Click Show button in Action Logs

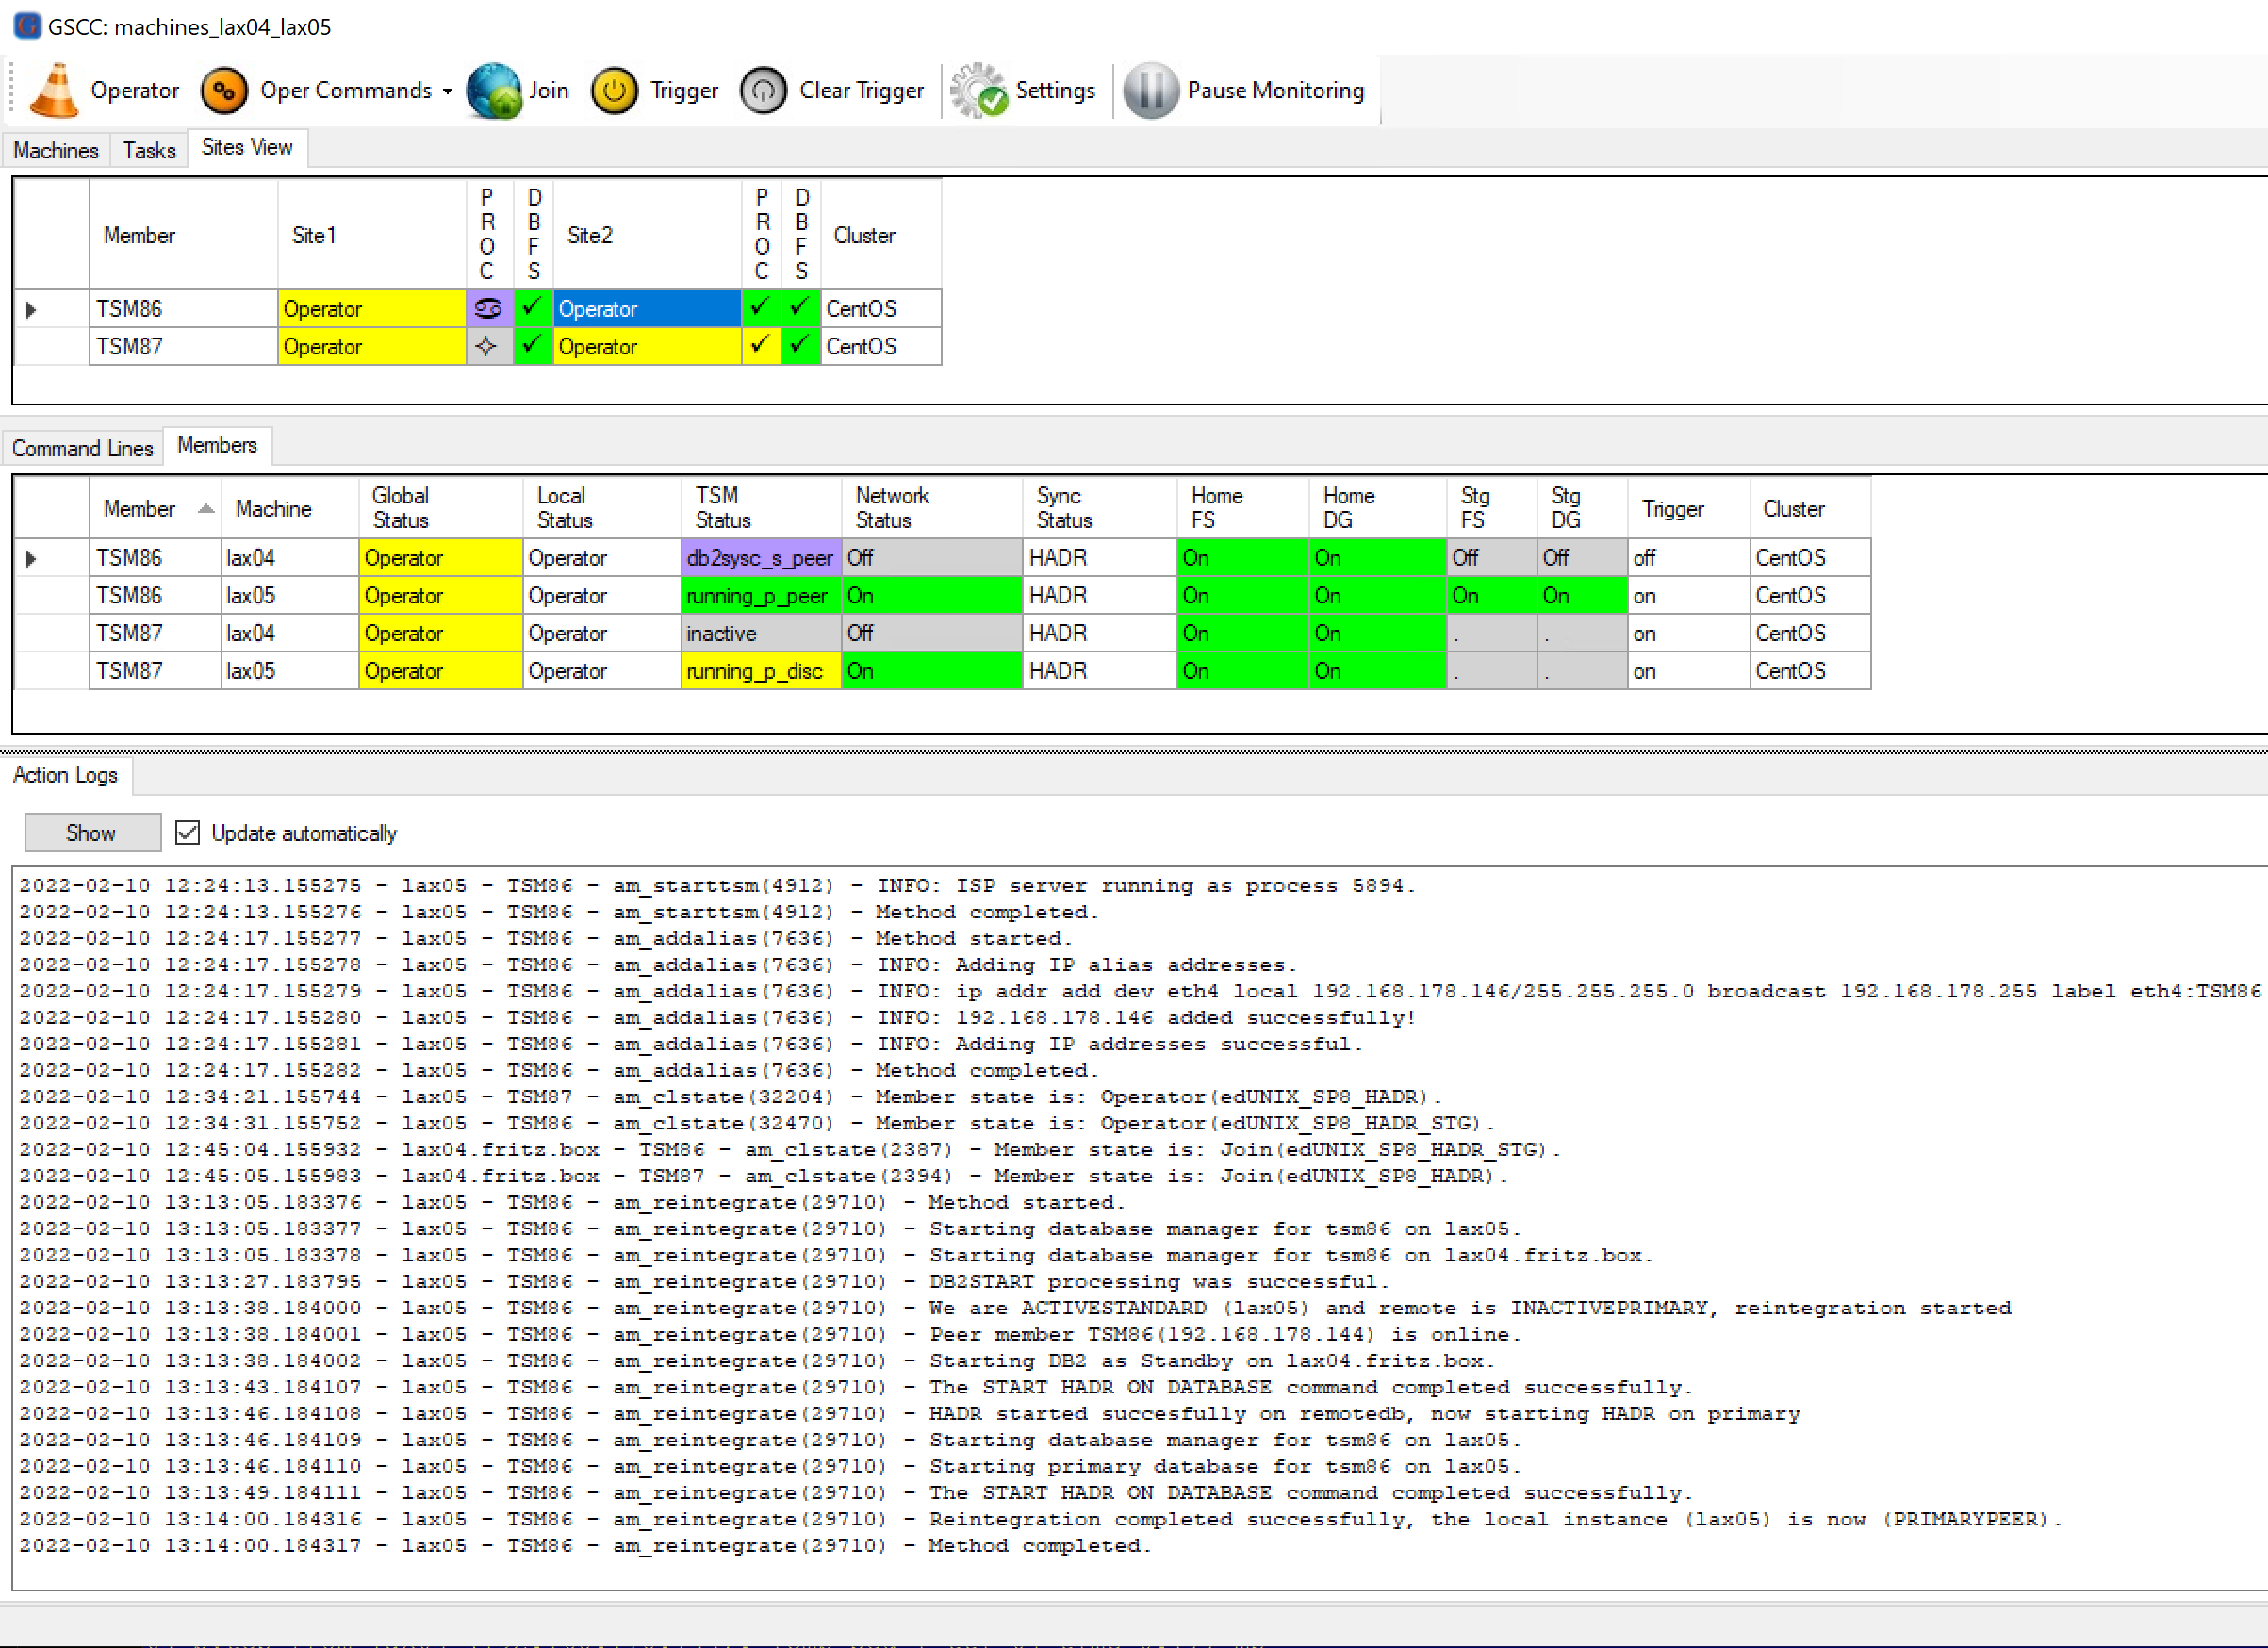(x=91, y=831)
